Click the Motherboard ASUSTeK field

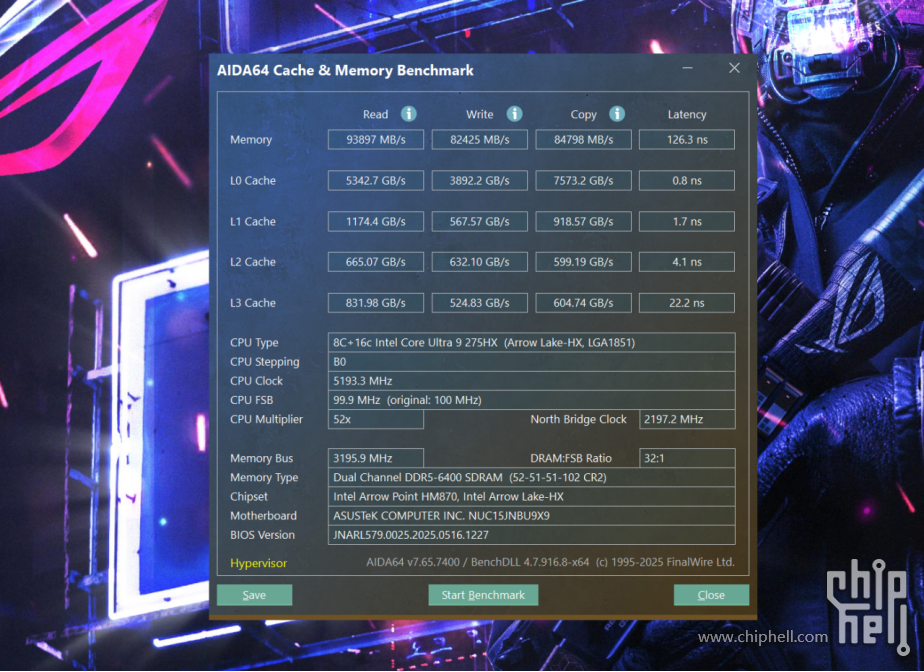pos(532,516)
